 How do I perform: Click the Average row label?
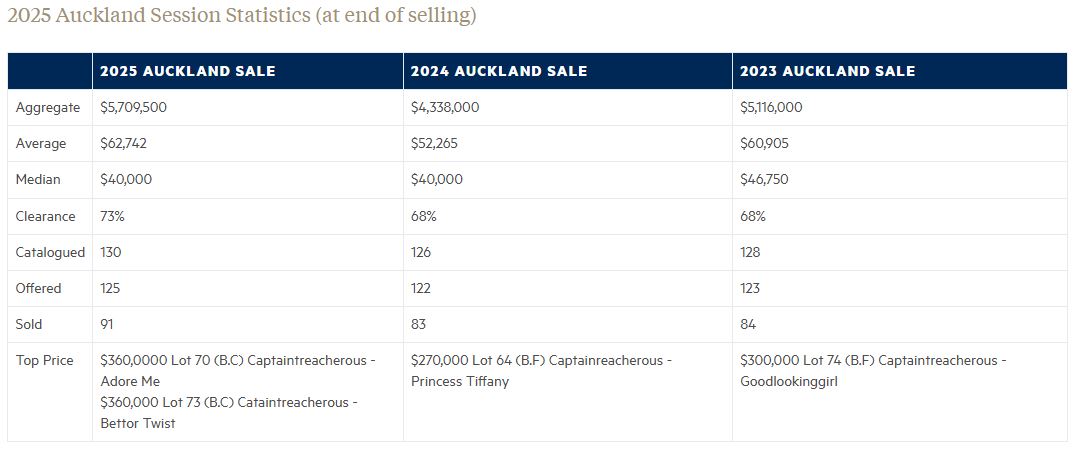click(41, 143)
